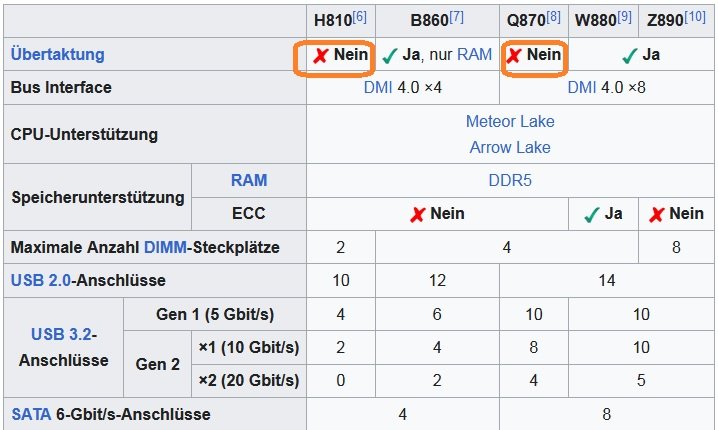The height and width of the screenshot is (430, 718).
Task: Open footnote reference [7] beside B860
Action: (456, 17)
